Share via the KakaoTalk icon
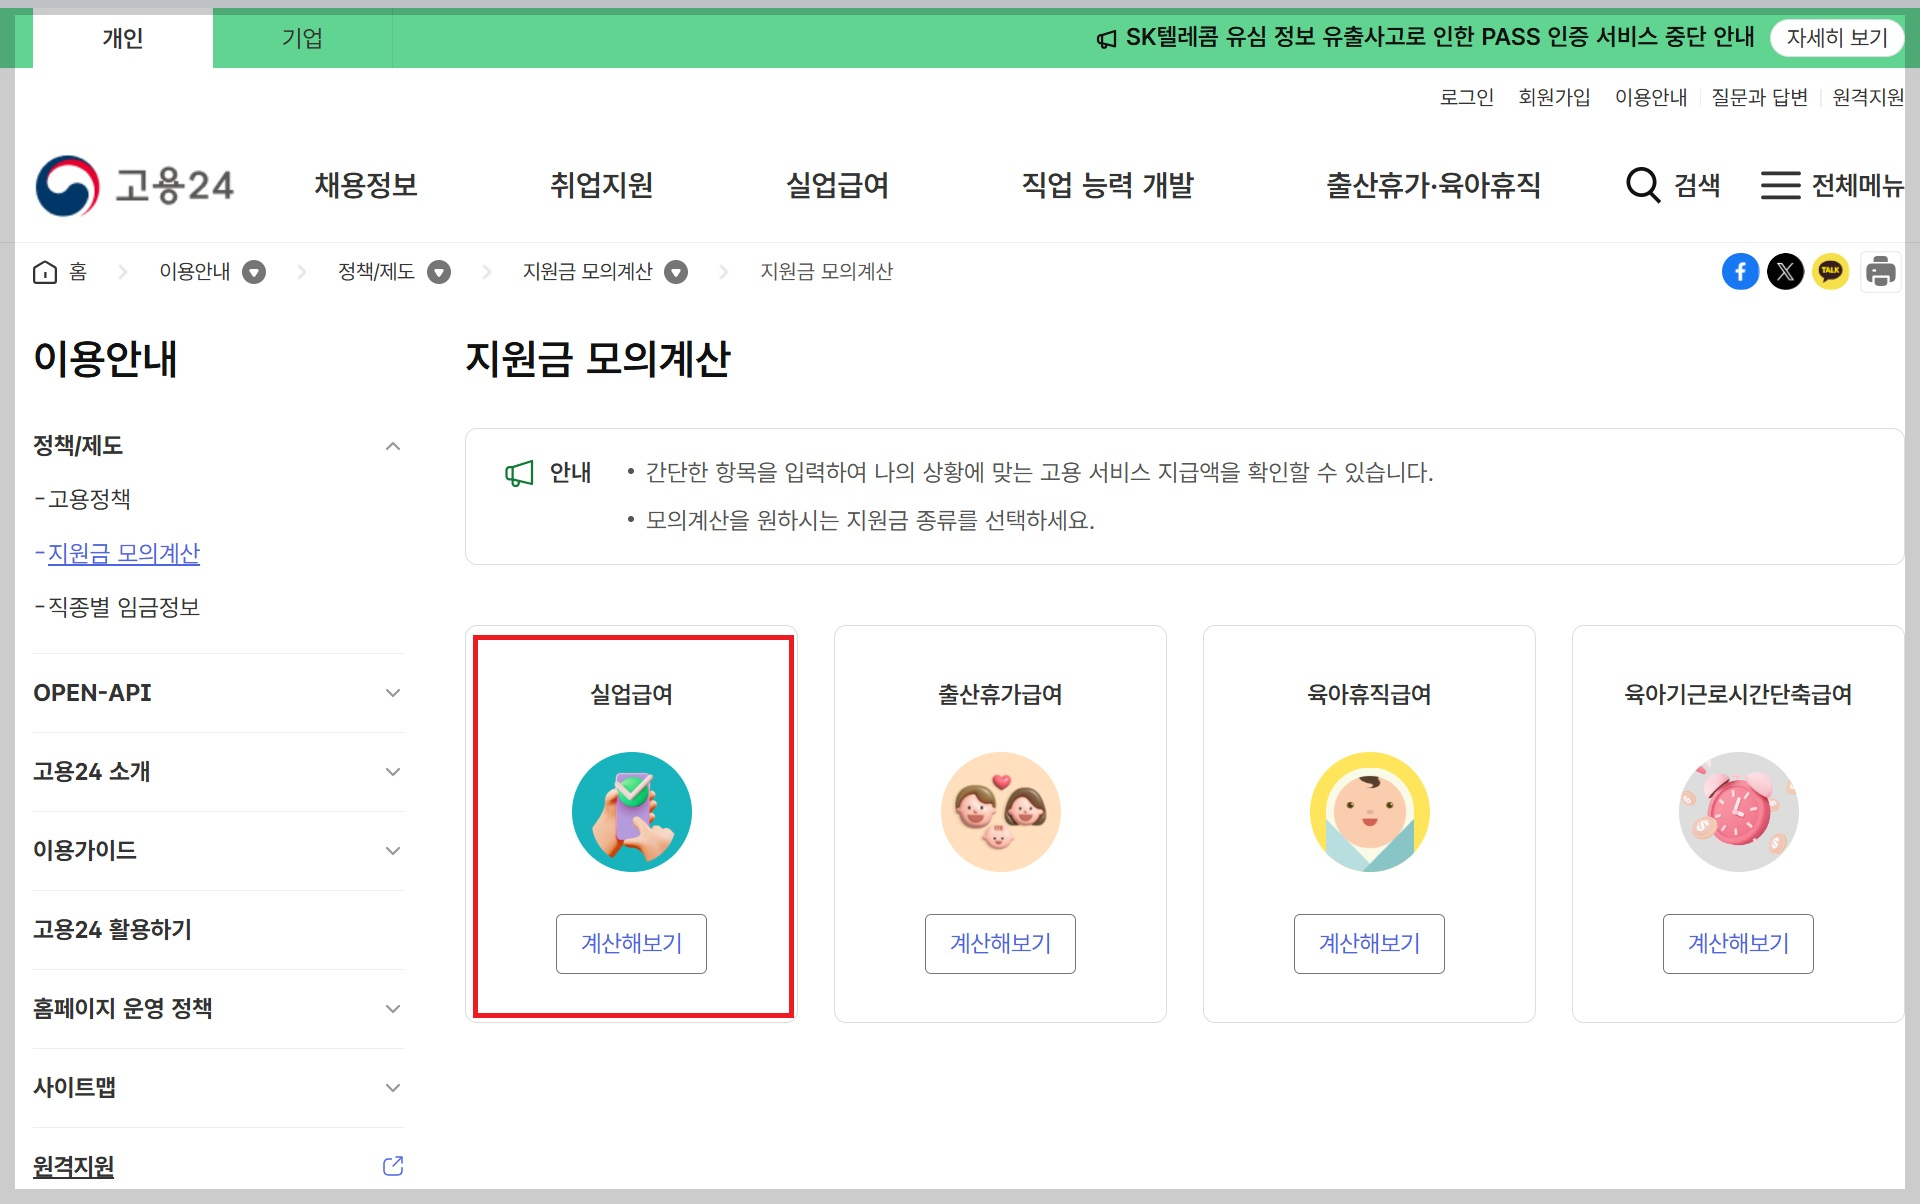 (x=1831, y=271)
